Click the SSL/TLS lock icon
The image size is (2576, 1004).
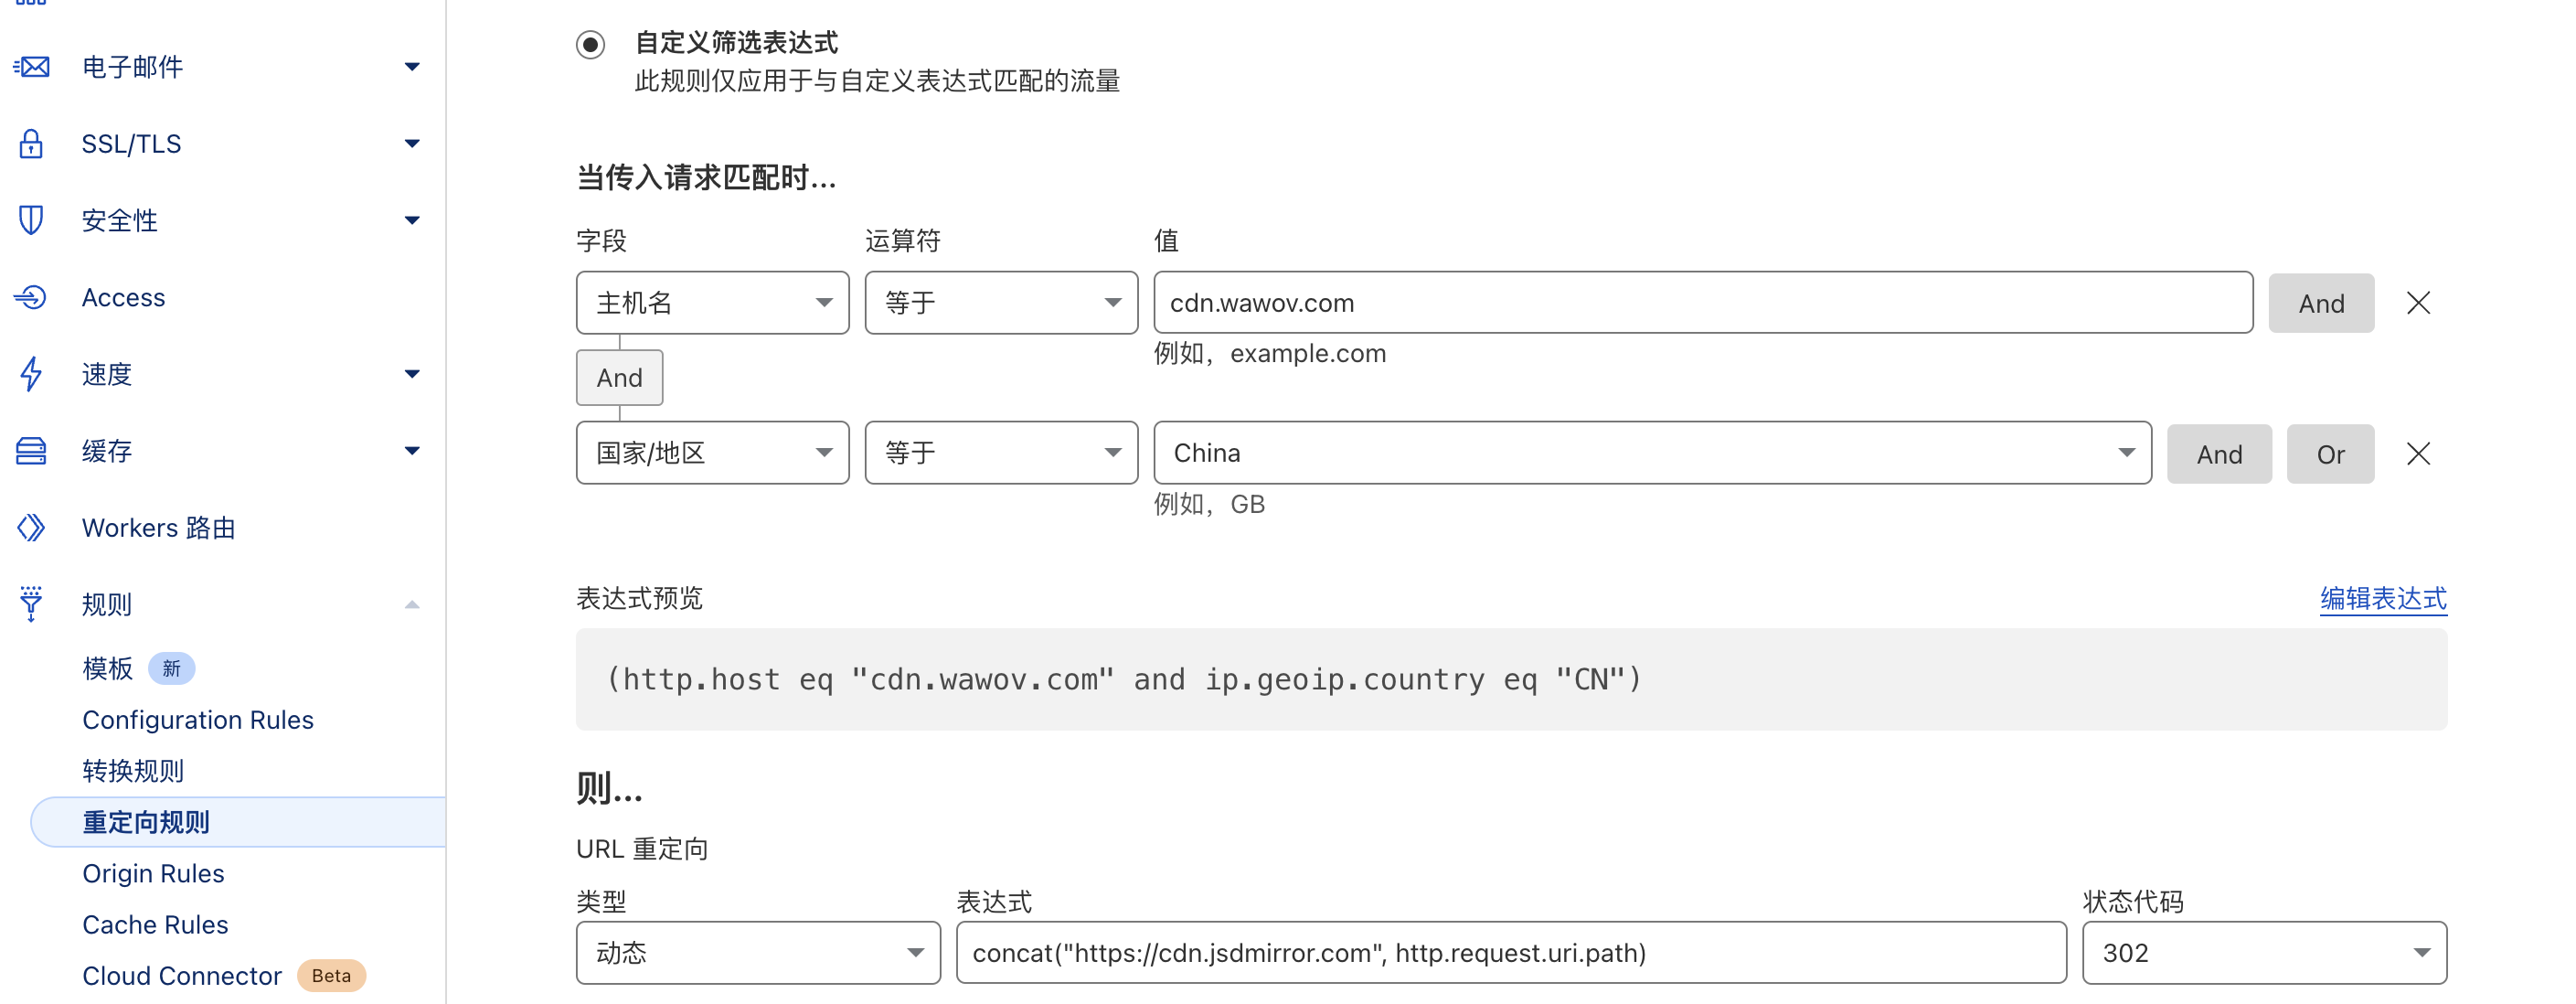pos(32,144)
